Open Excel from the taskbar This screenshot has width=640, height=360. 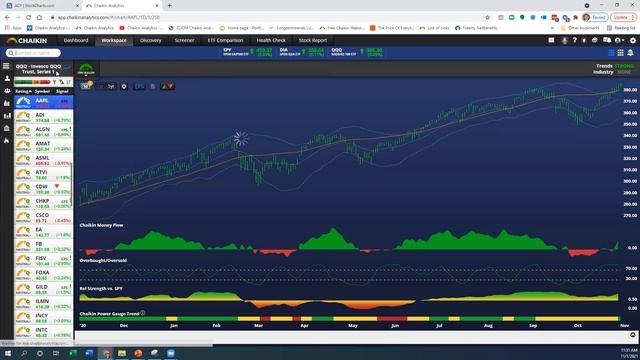pos(73,353)
